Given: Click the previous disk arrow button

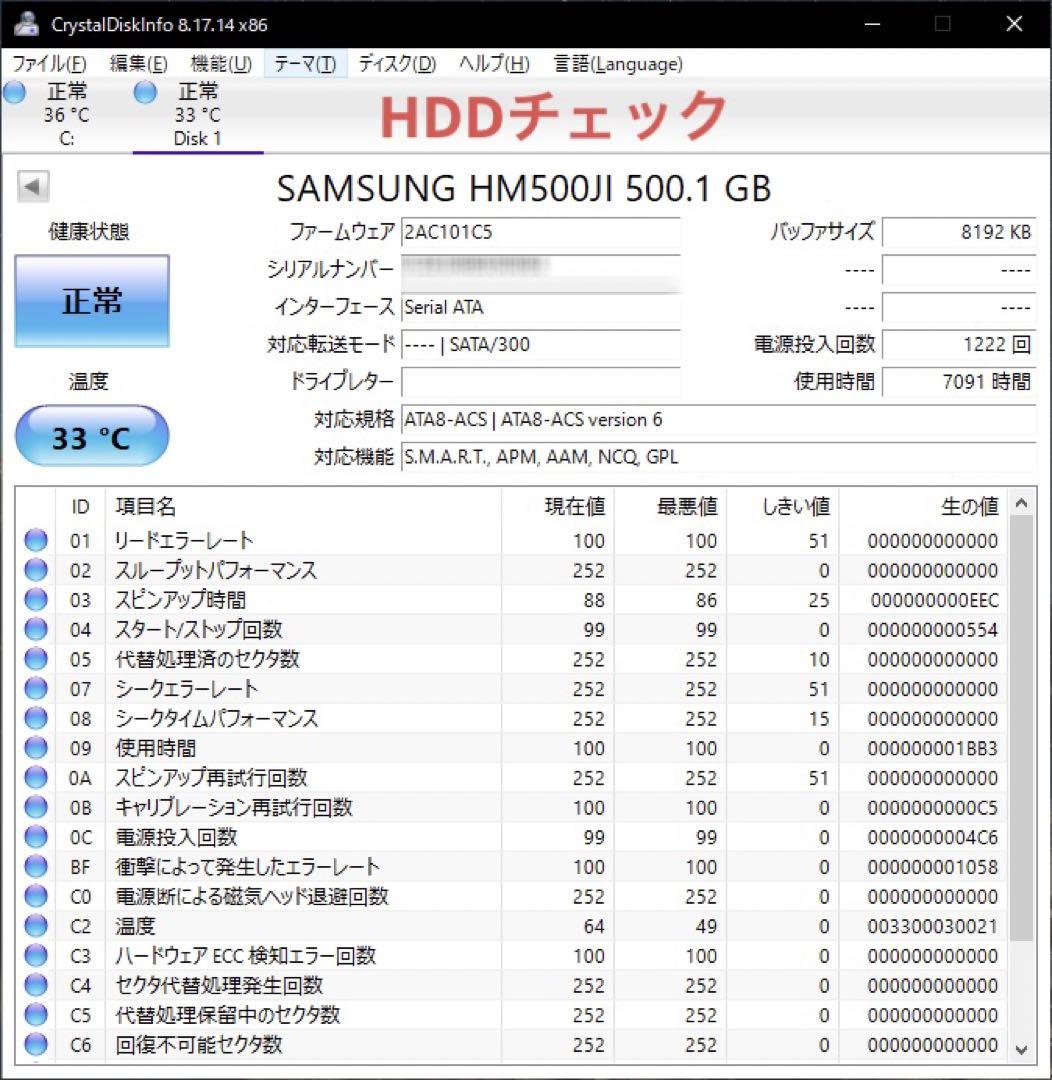Looking at the screenshot, I should 32,187.
